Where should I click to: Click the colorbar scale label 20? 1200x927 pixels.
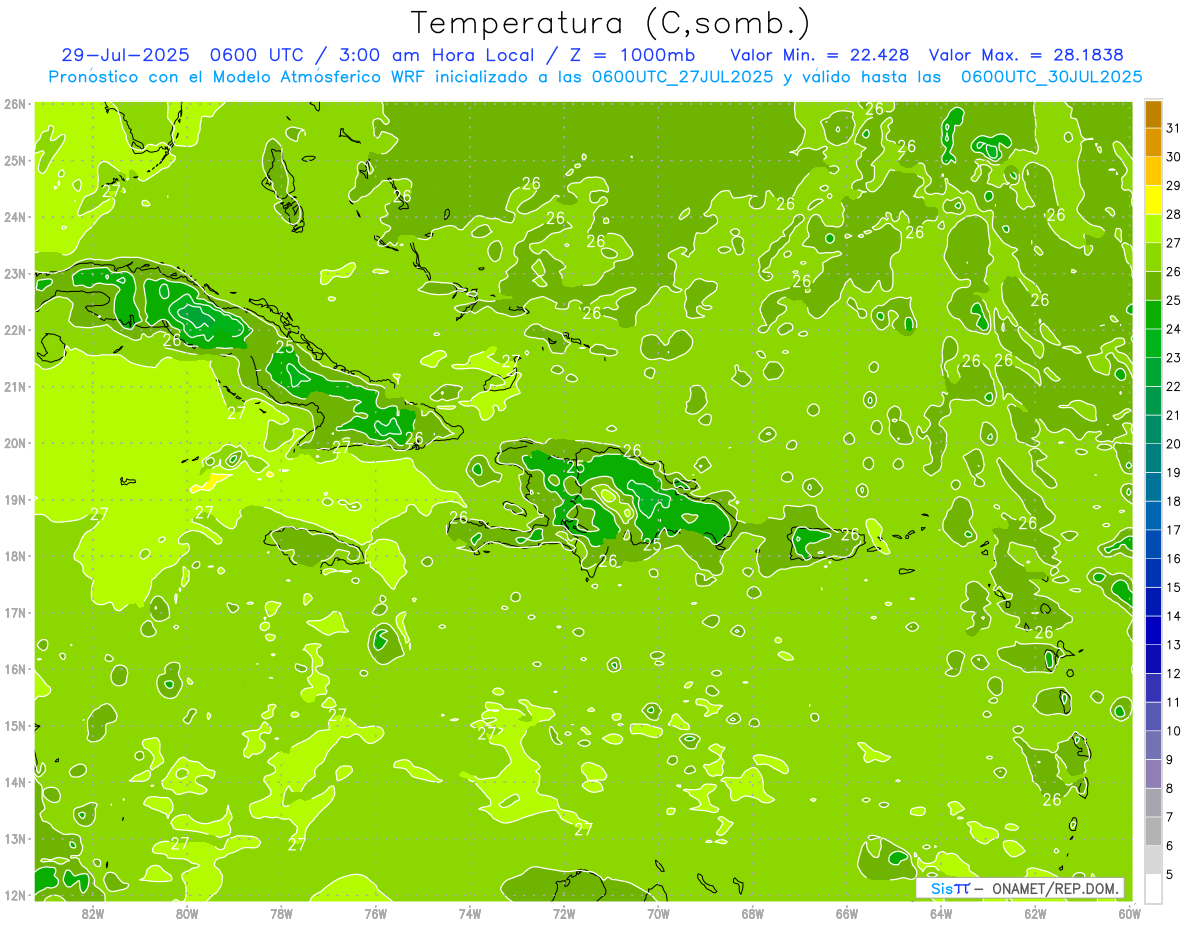coord(1174,443)
